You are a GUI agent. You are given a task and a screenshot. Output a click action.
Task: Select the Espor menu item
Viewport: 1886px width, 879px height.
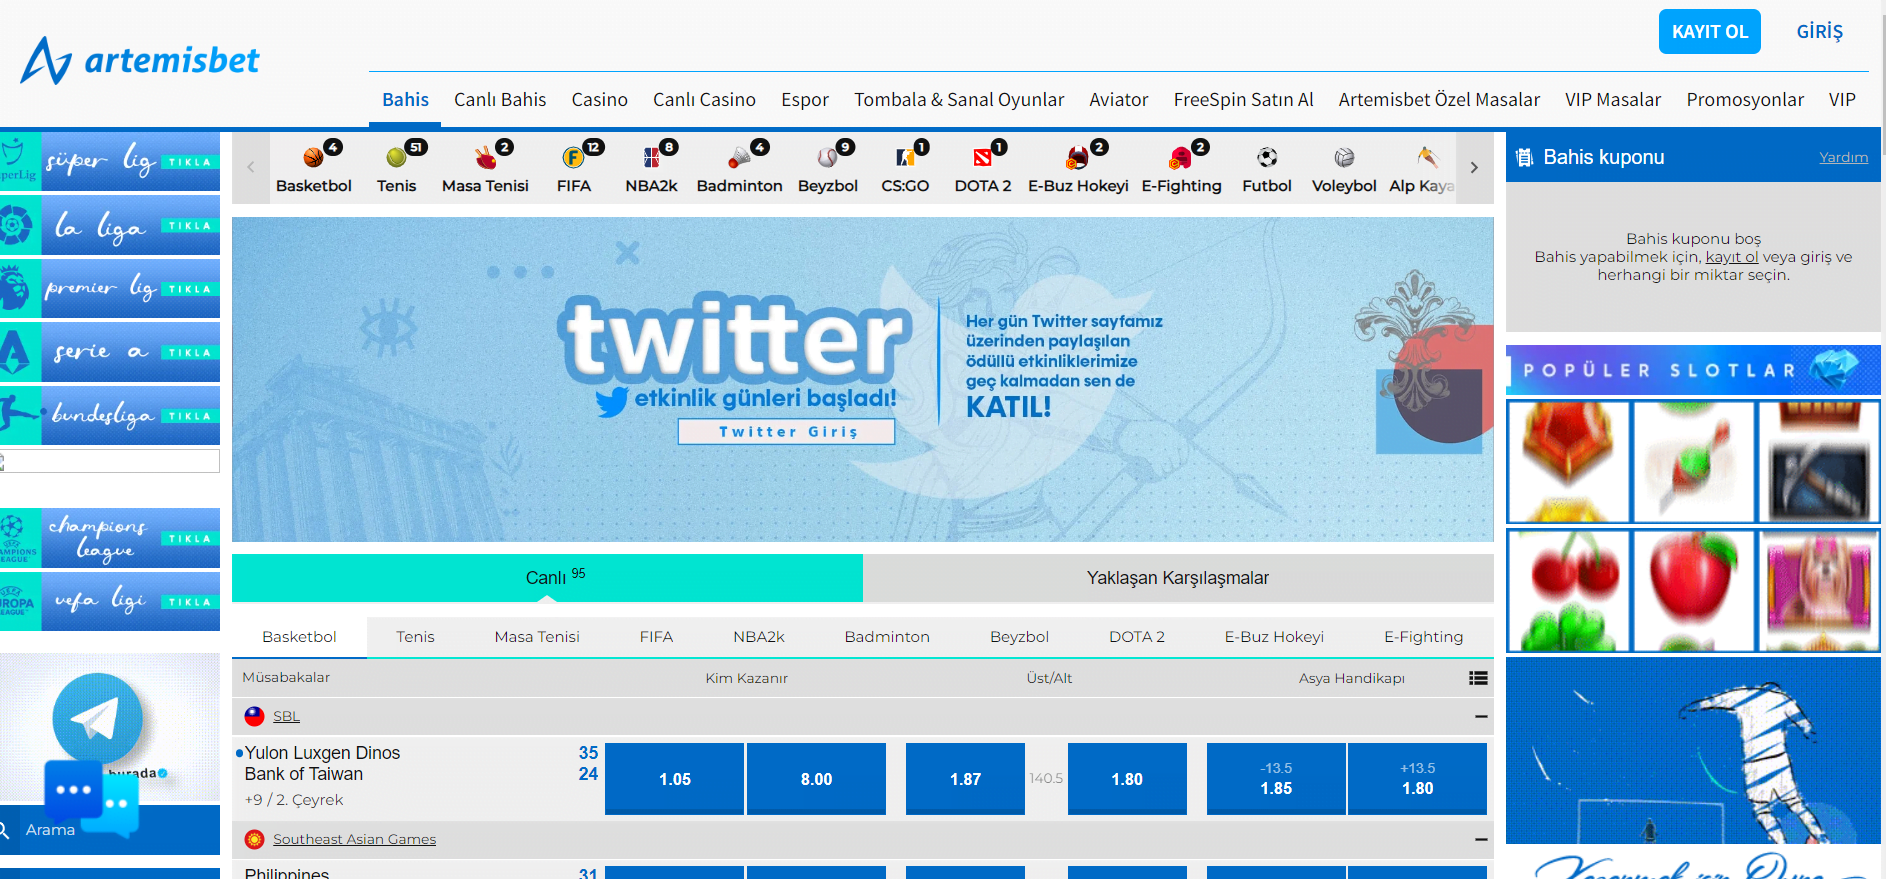805,100
